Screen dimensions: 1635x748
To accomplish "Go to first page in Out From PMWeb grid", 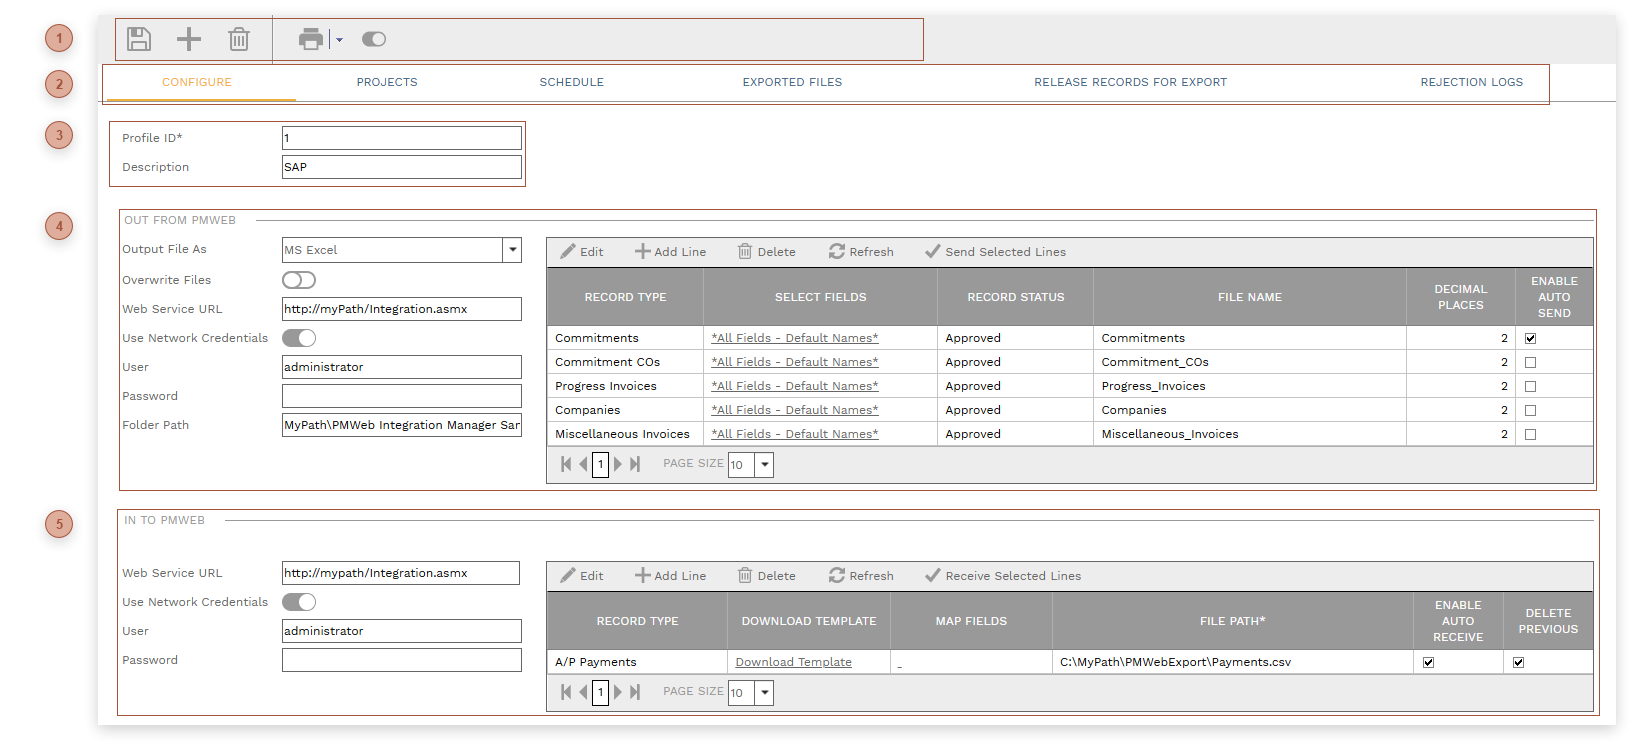I will [x=566, y=464].
